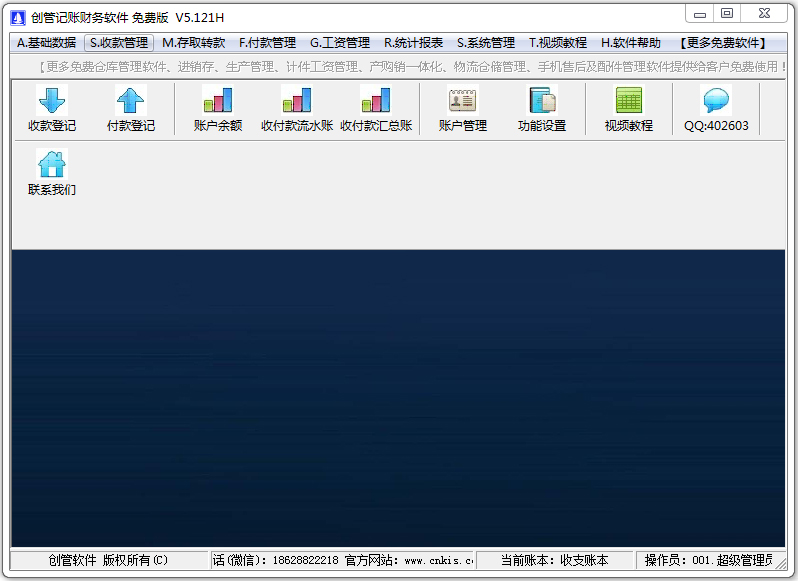Click the app logo in title bar

(x=18, y=18)
